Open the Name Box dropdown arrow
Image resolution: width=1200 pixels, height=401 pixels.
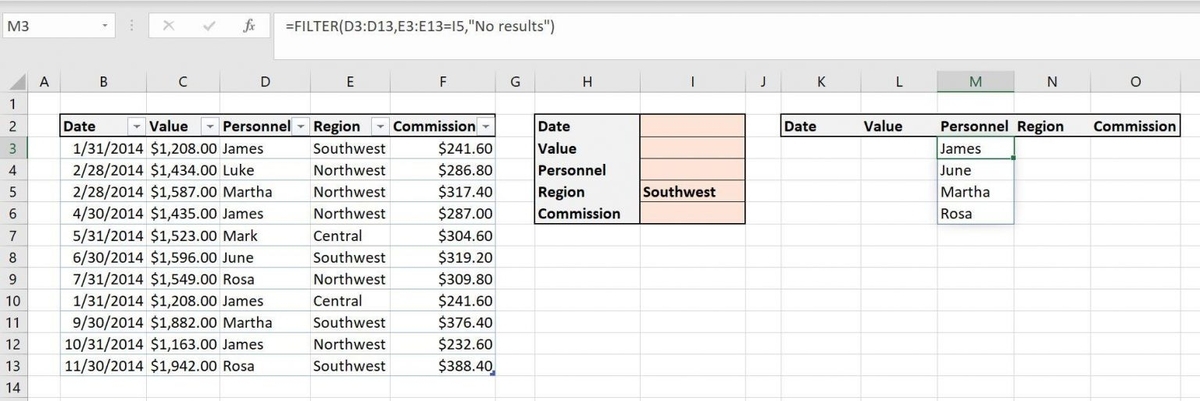(103, 27)
